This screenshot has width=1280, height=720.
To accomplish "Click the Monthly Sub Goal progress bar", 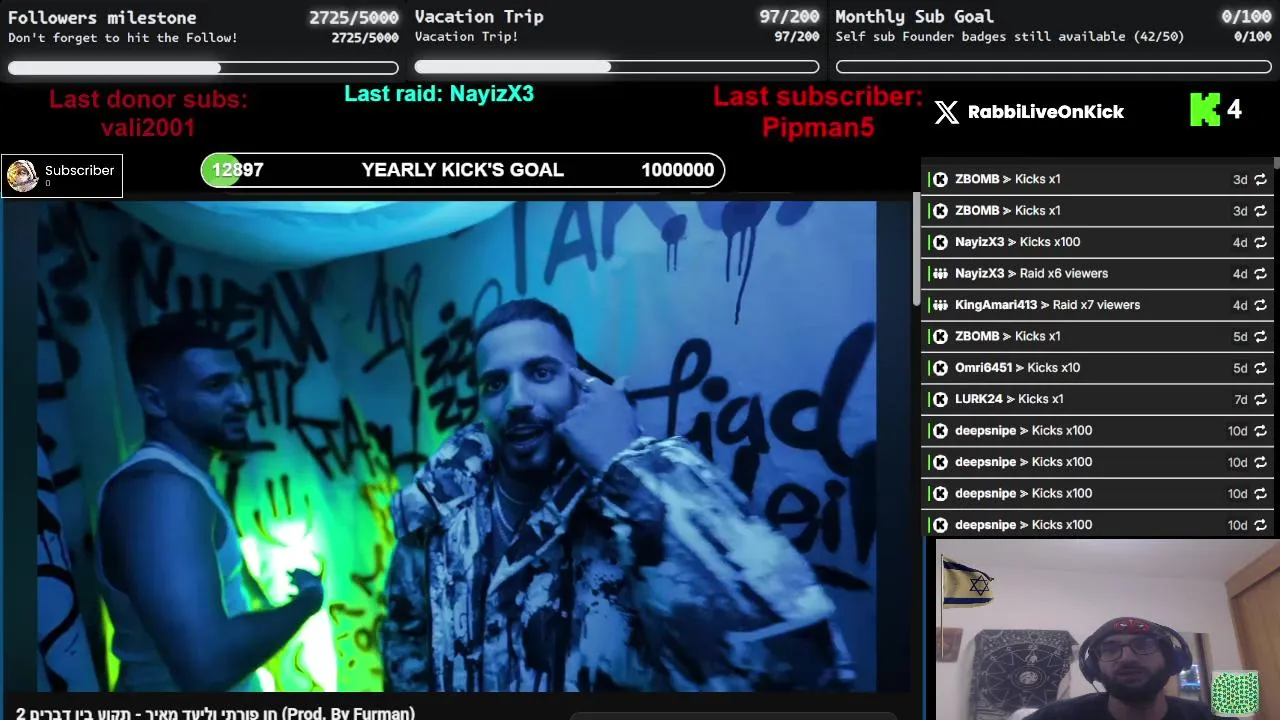I will (1054, 67).
